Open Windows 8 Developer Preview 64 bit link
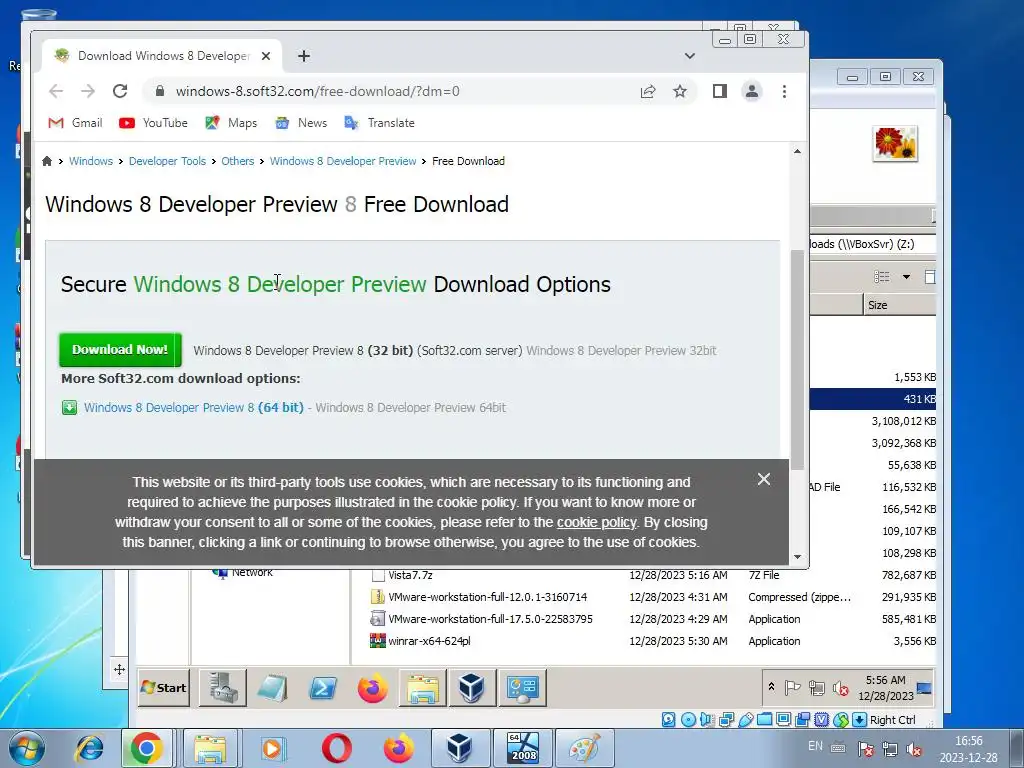Screen dimensions: 1024x768 (x=194, y=408)
